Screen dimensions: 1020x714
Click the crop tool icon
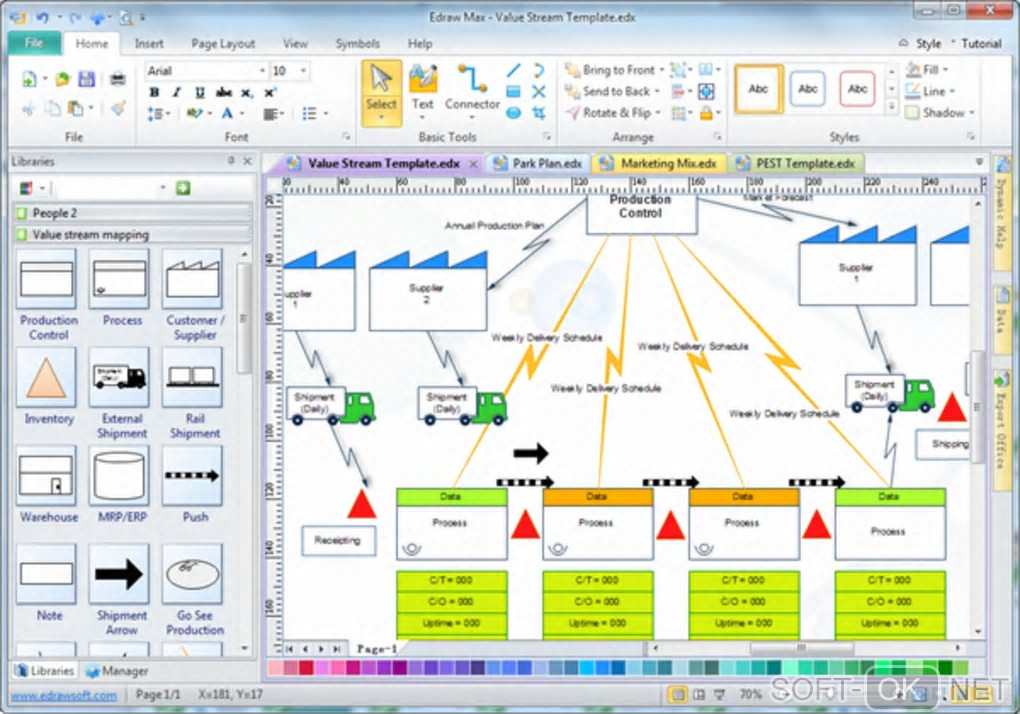pos(539,113)
